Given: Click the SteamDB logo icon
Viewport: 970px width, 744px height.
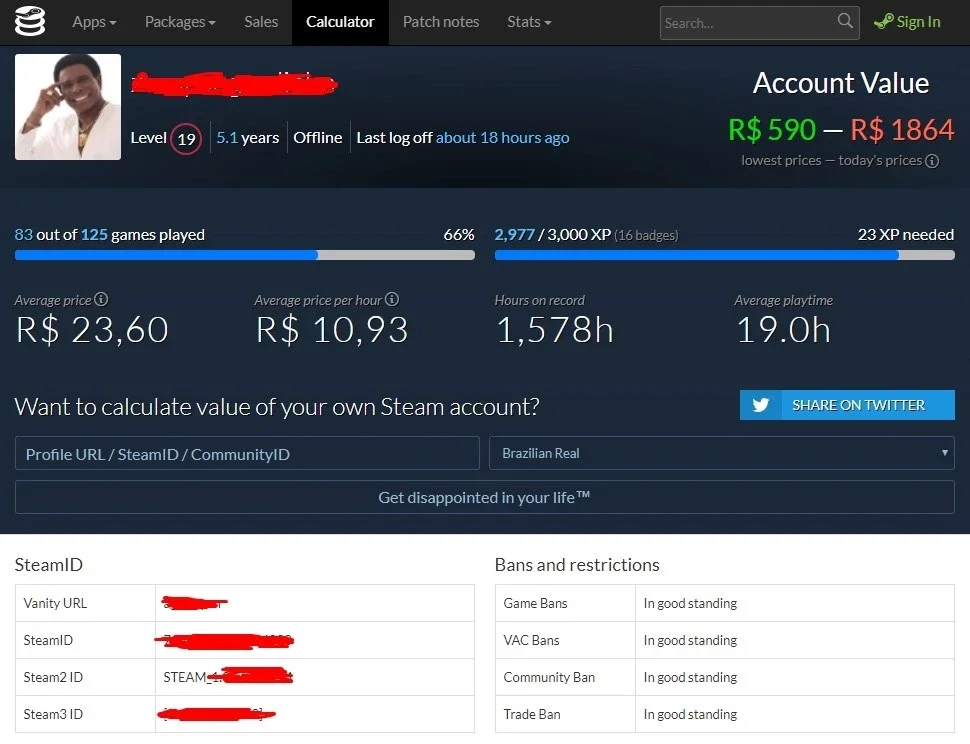Looking at the screenshot, I should click(x=30, y=22).
